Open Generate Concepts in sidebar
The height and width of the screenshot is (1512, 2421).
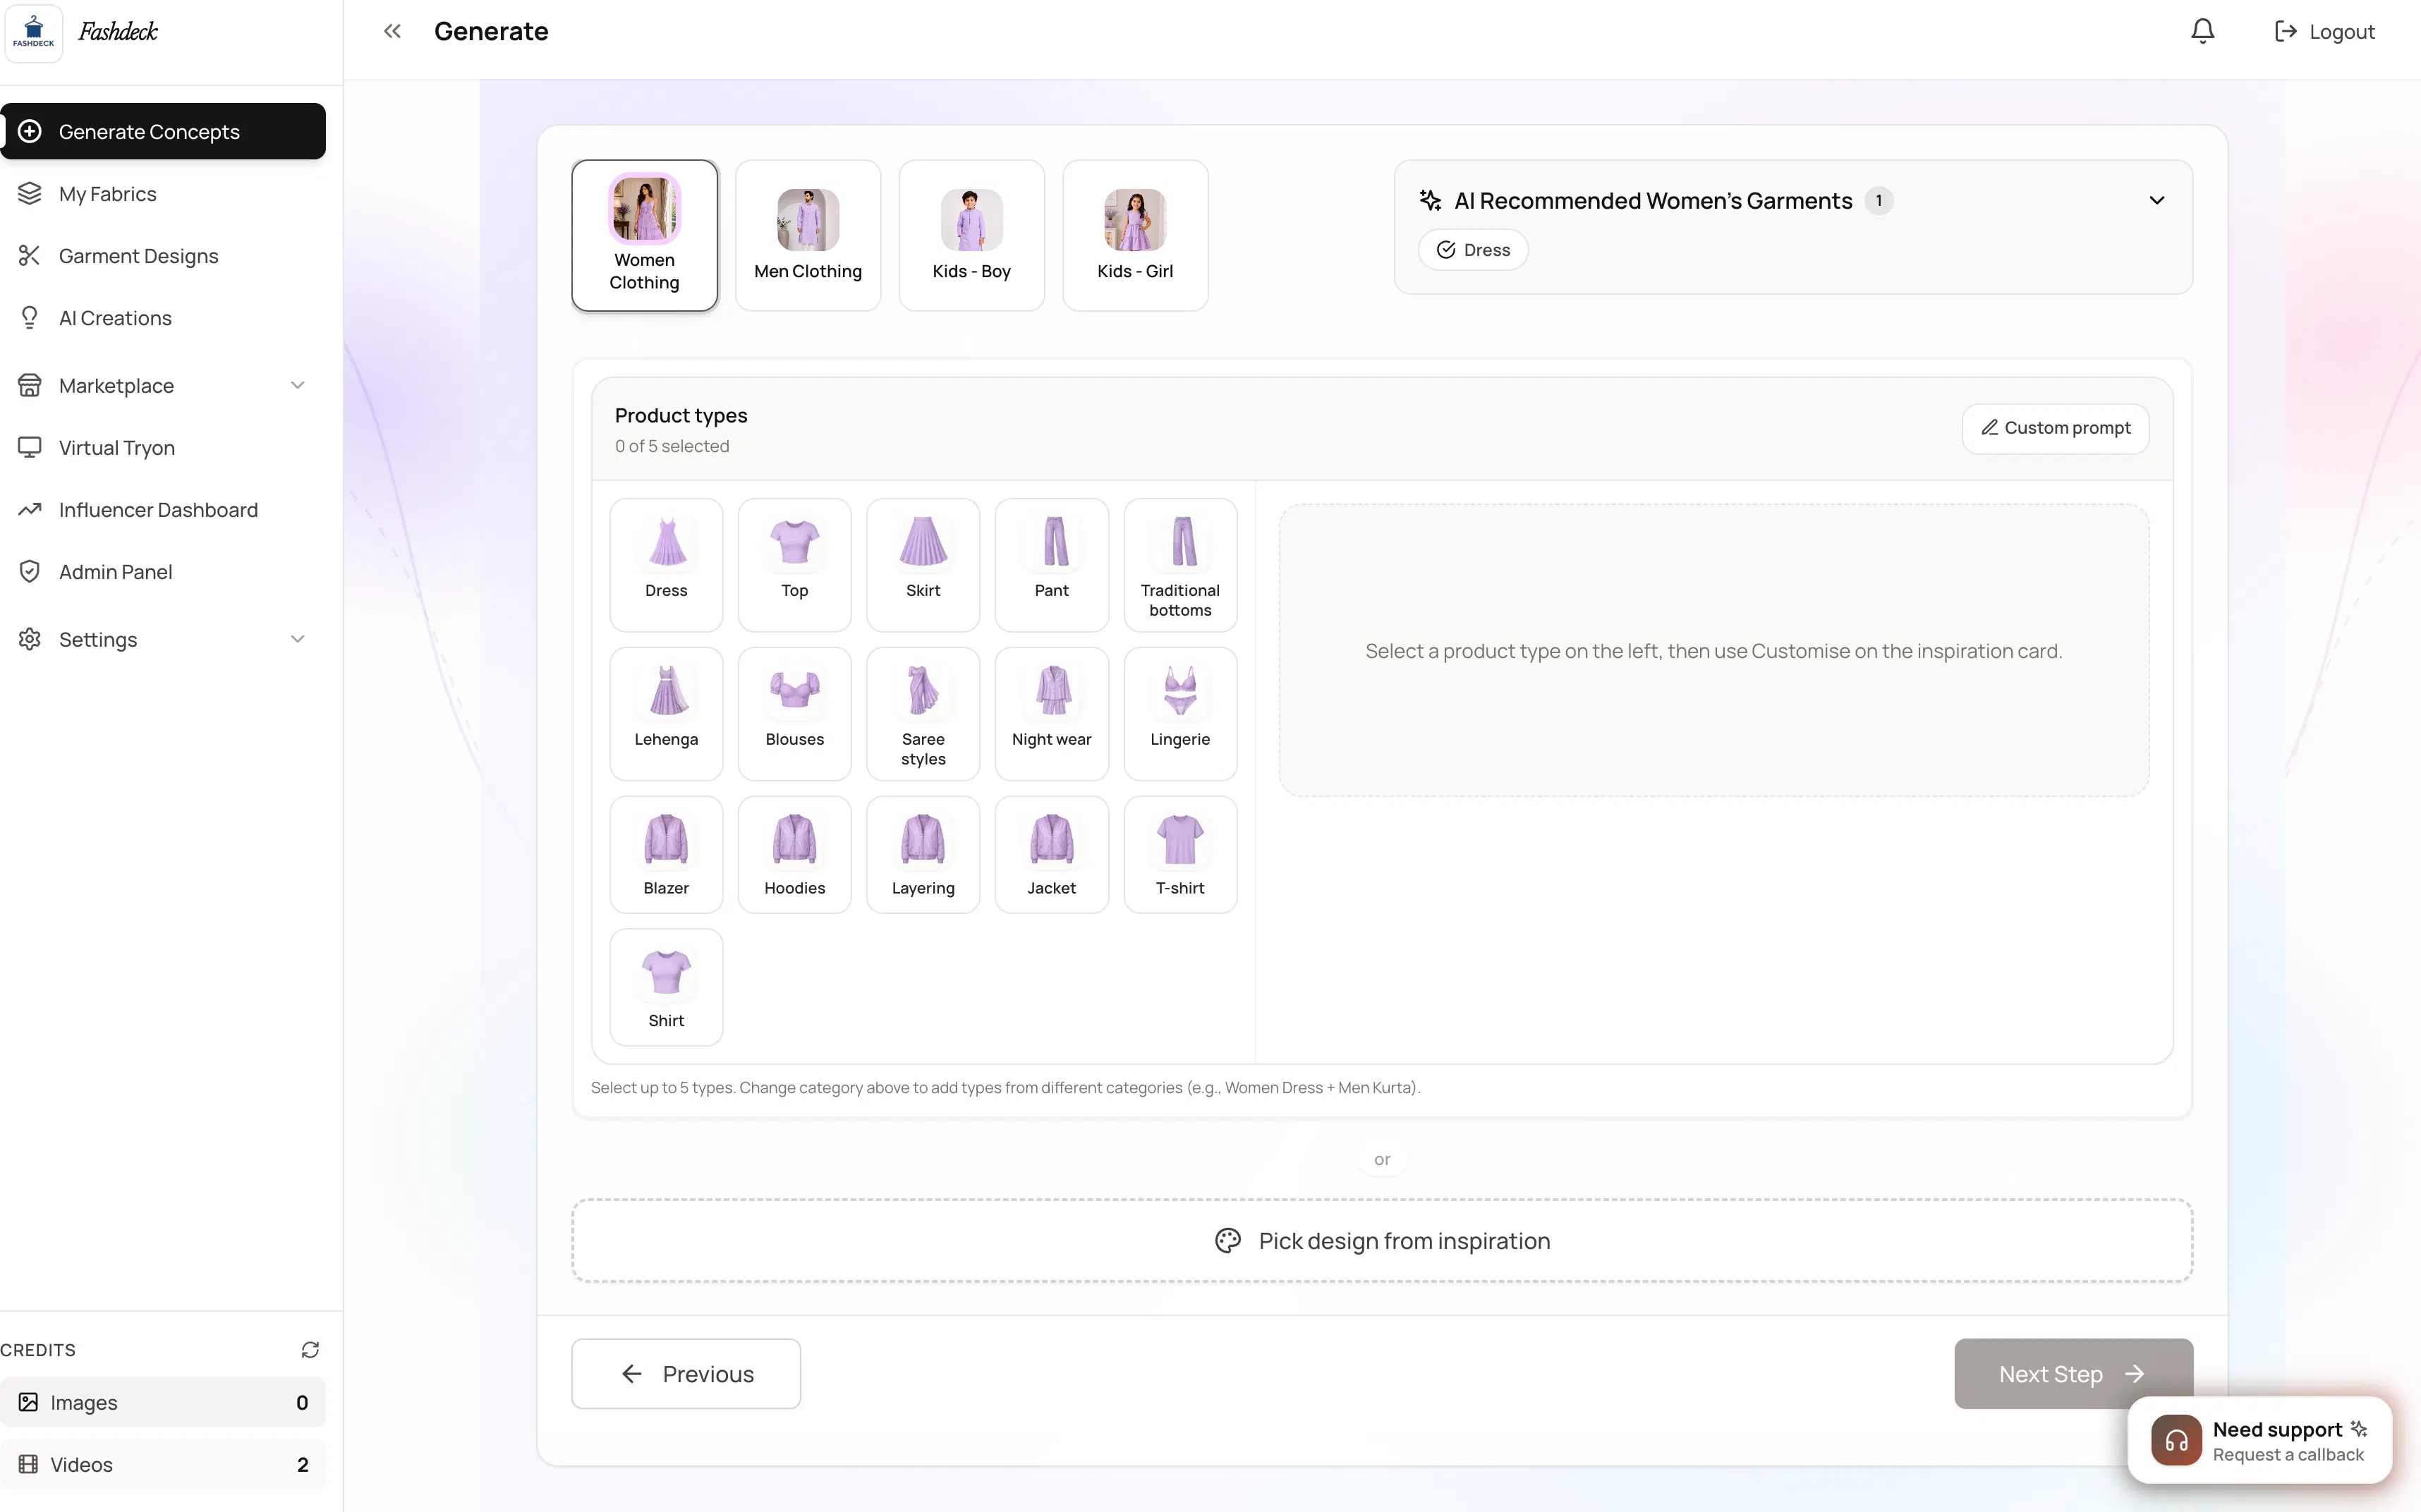(x=163, y=132)
